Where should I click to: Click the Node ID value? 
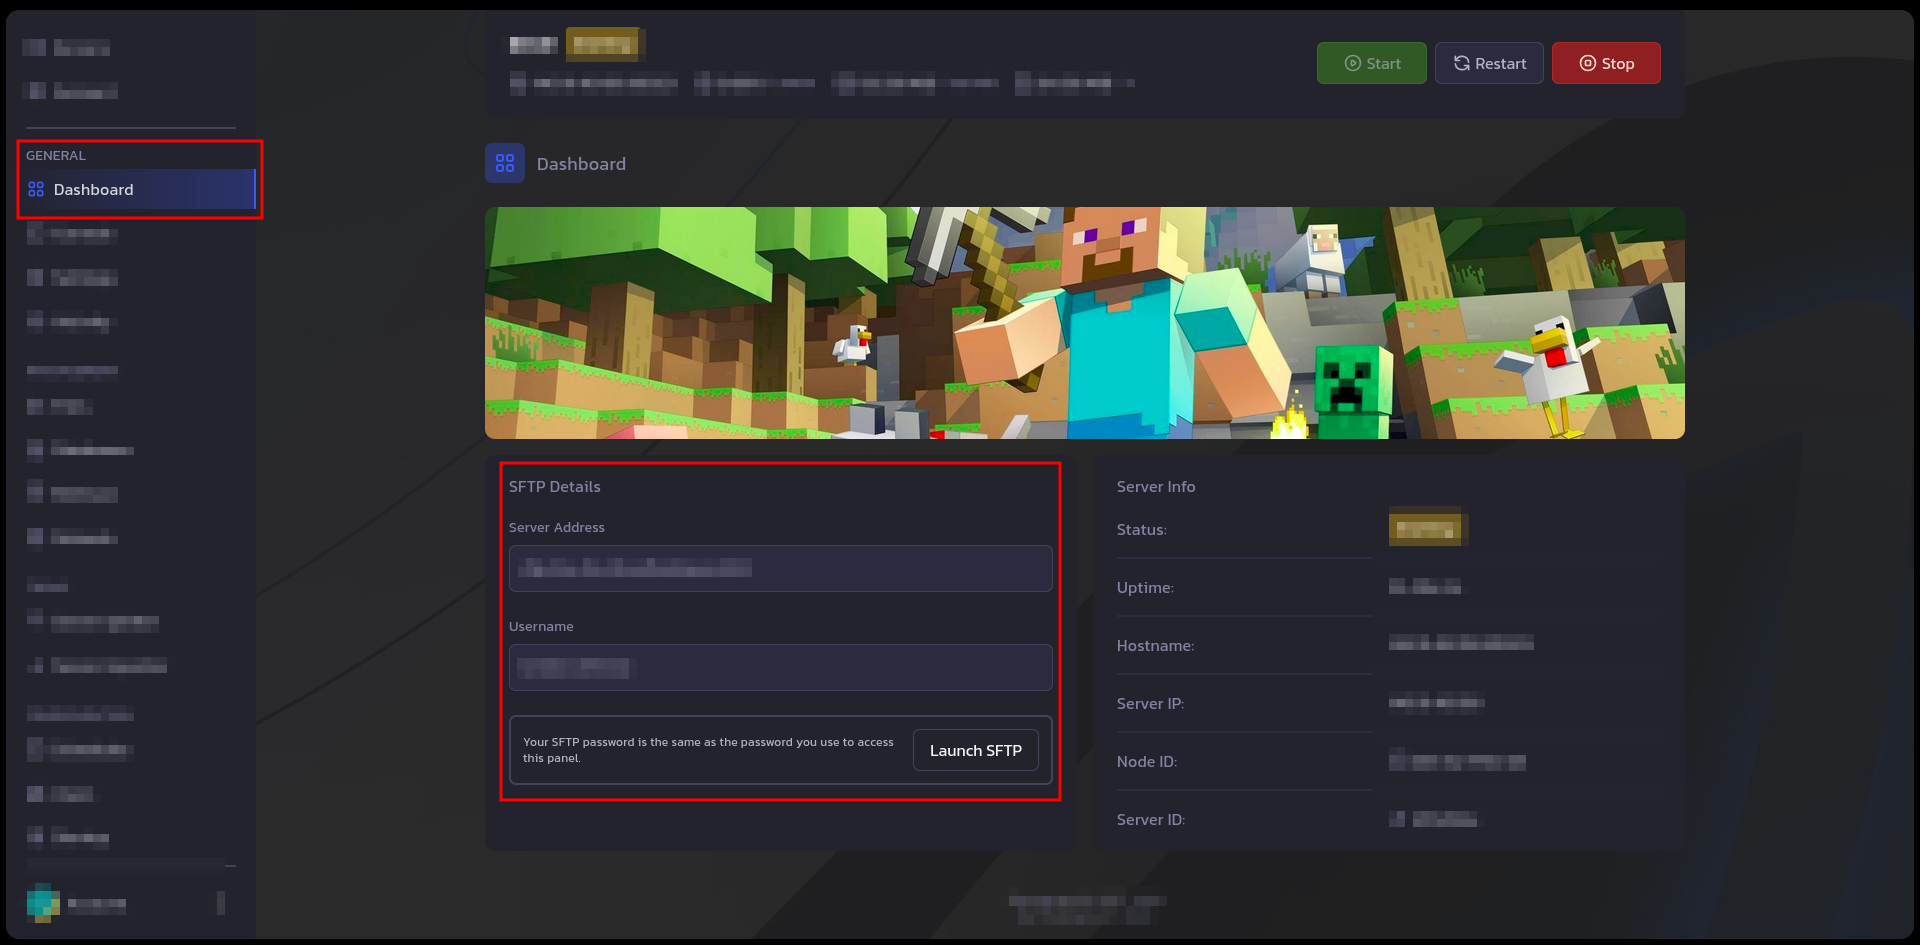pos(1457,761)
